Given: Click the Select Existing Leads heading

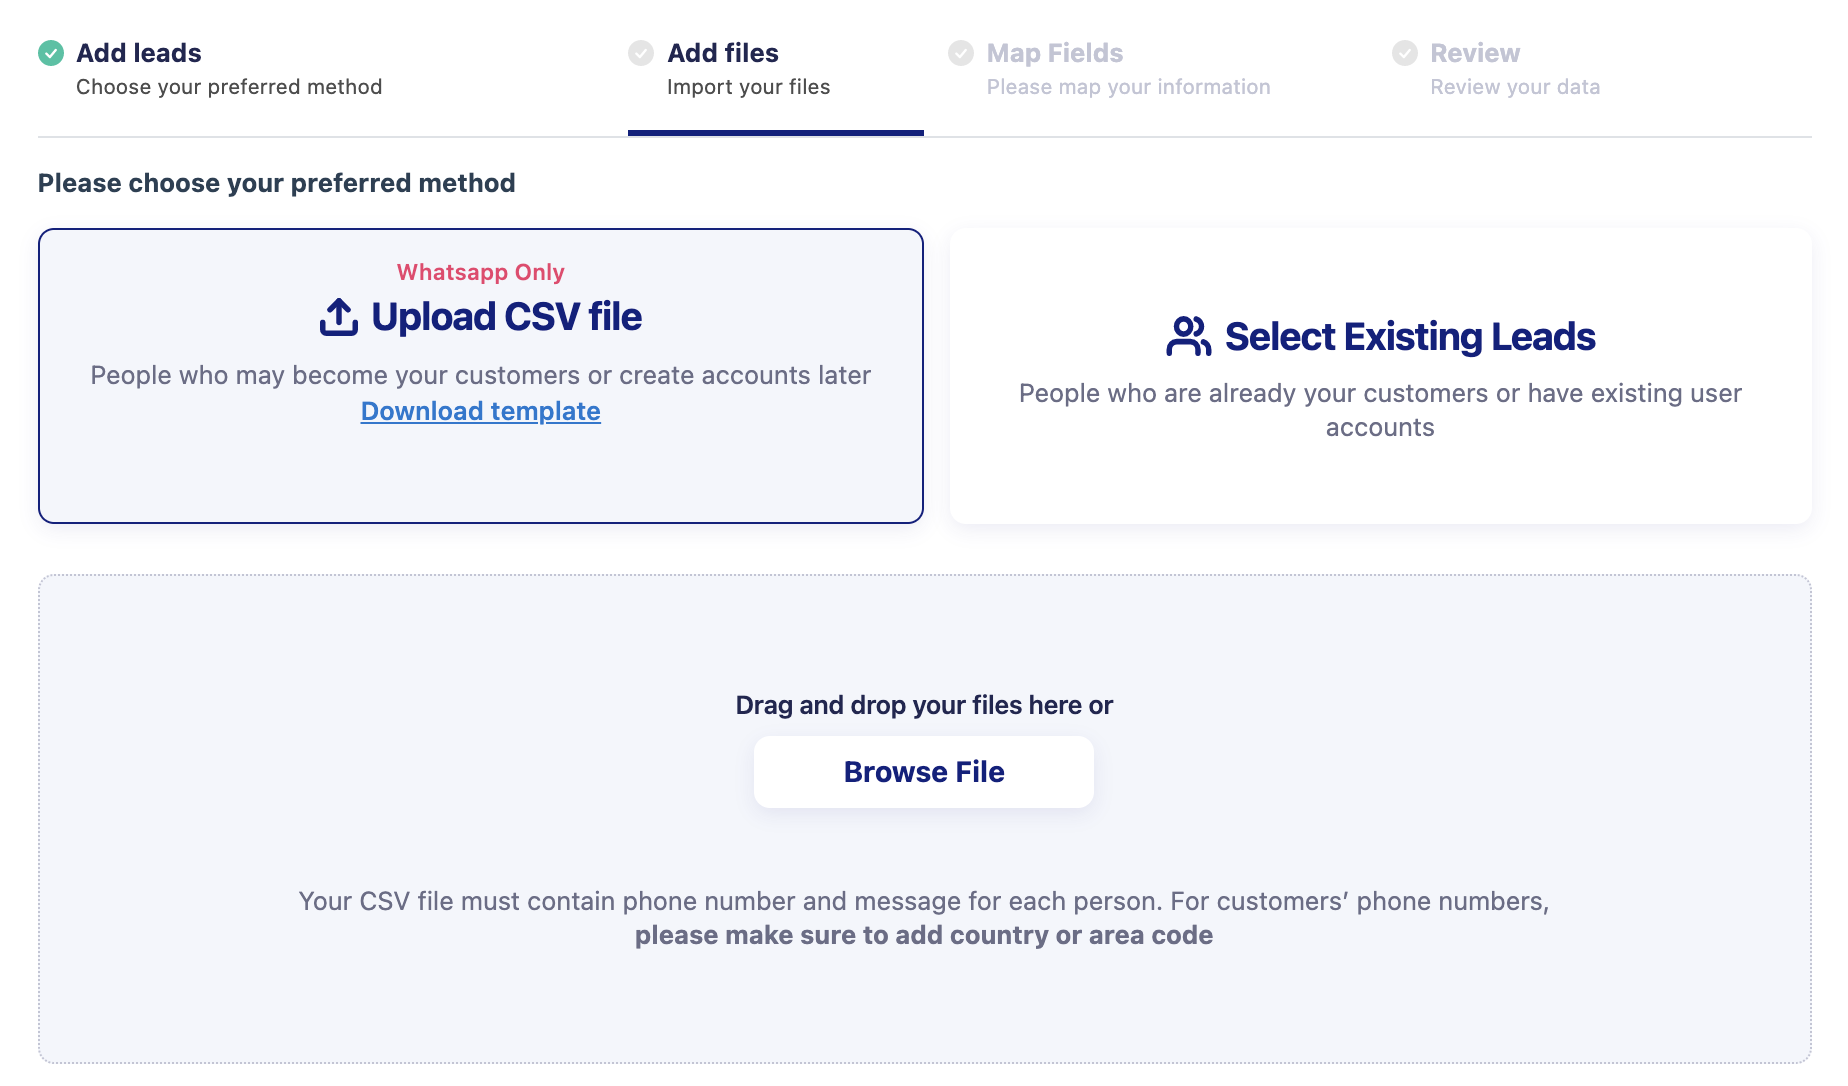Looking at the screenshot, I should click(x=1410, y=337).
